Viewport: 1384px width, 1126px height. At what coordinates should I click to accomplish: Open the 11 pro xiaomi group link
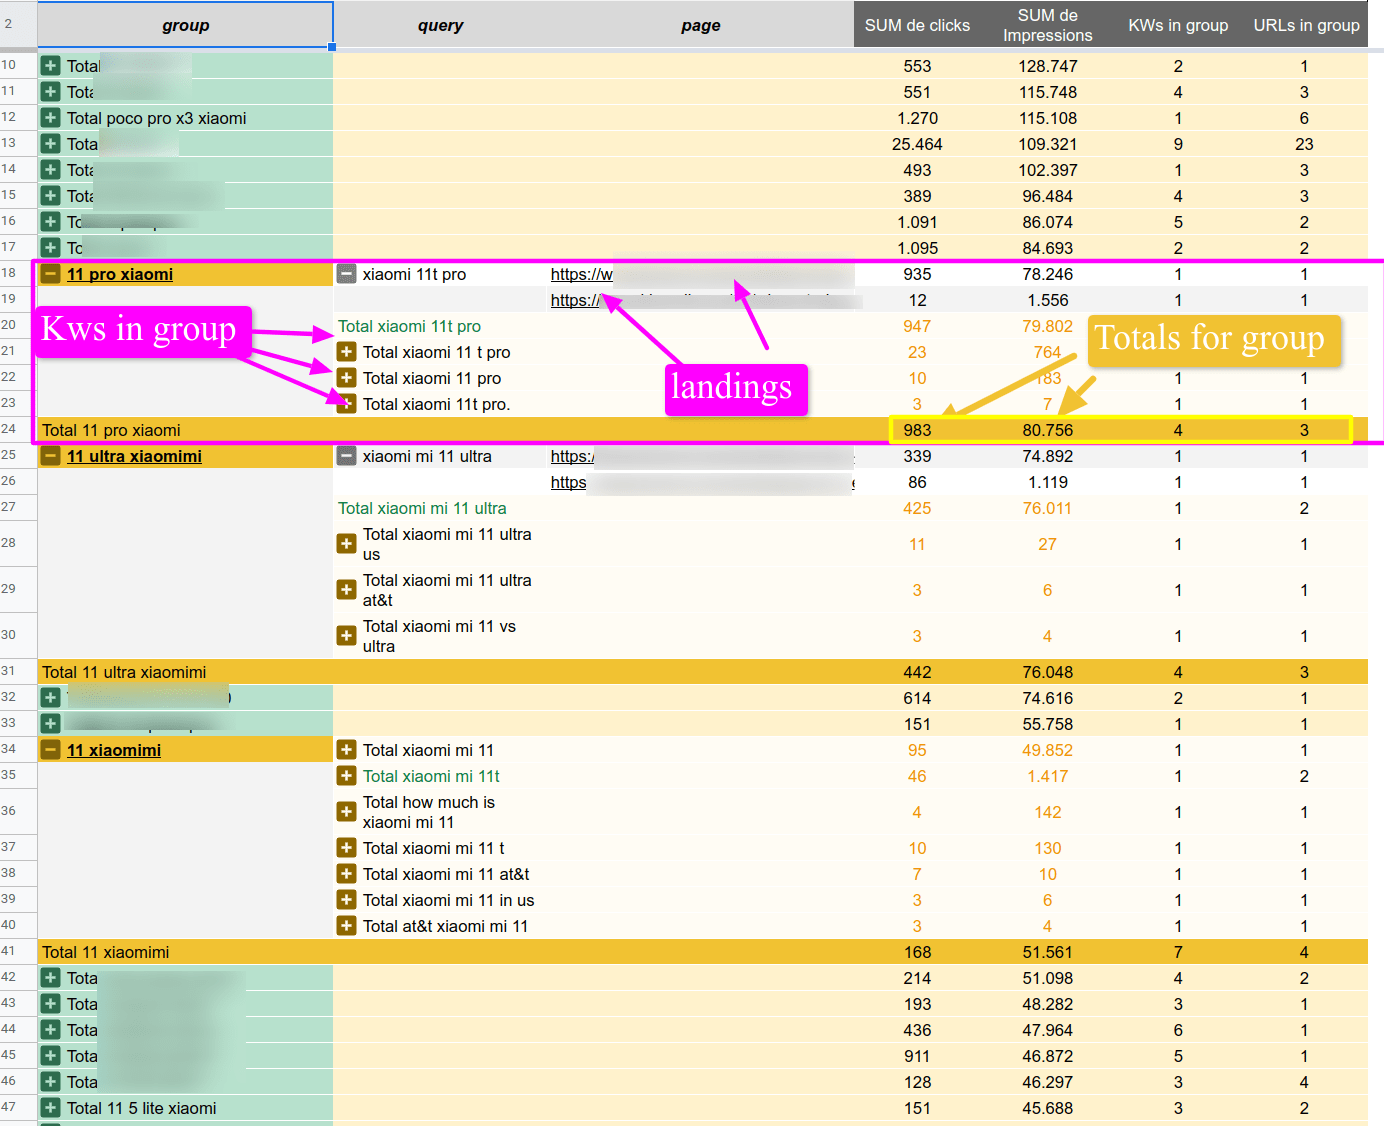tap(120, 274)
